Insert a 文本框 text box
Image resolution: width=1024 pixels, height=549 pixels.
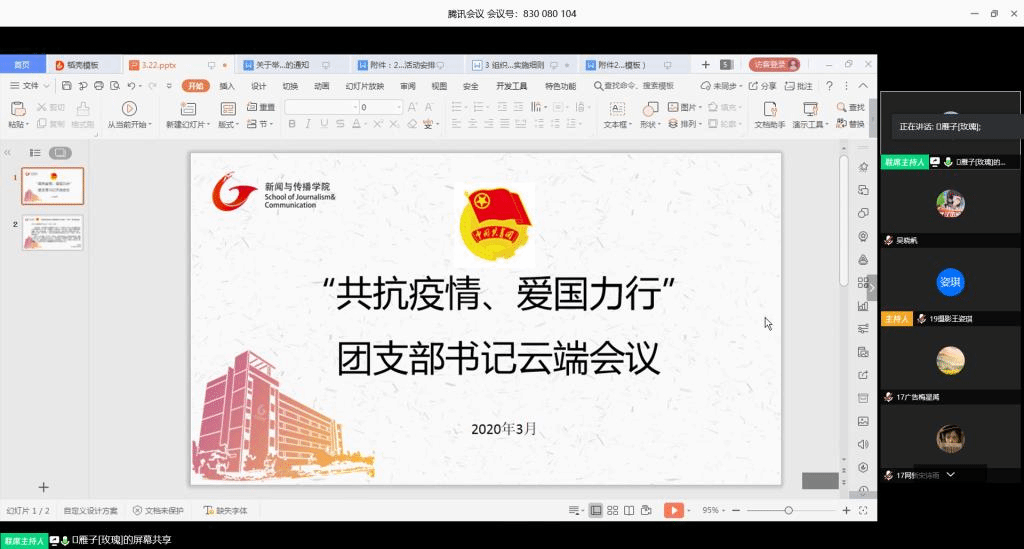click(x=617, y=108)
